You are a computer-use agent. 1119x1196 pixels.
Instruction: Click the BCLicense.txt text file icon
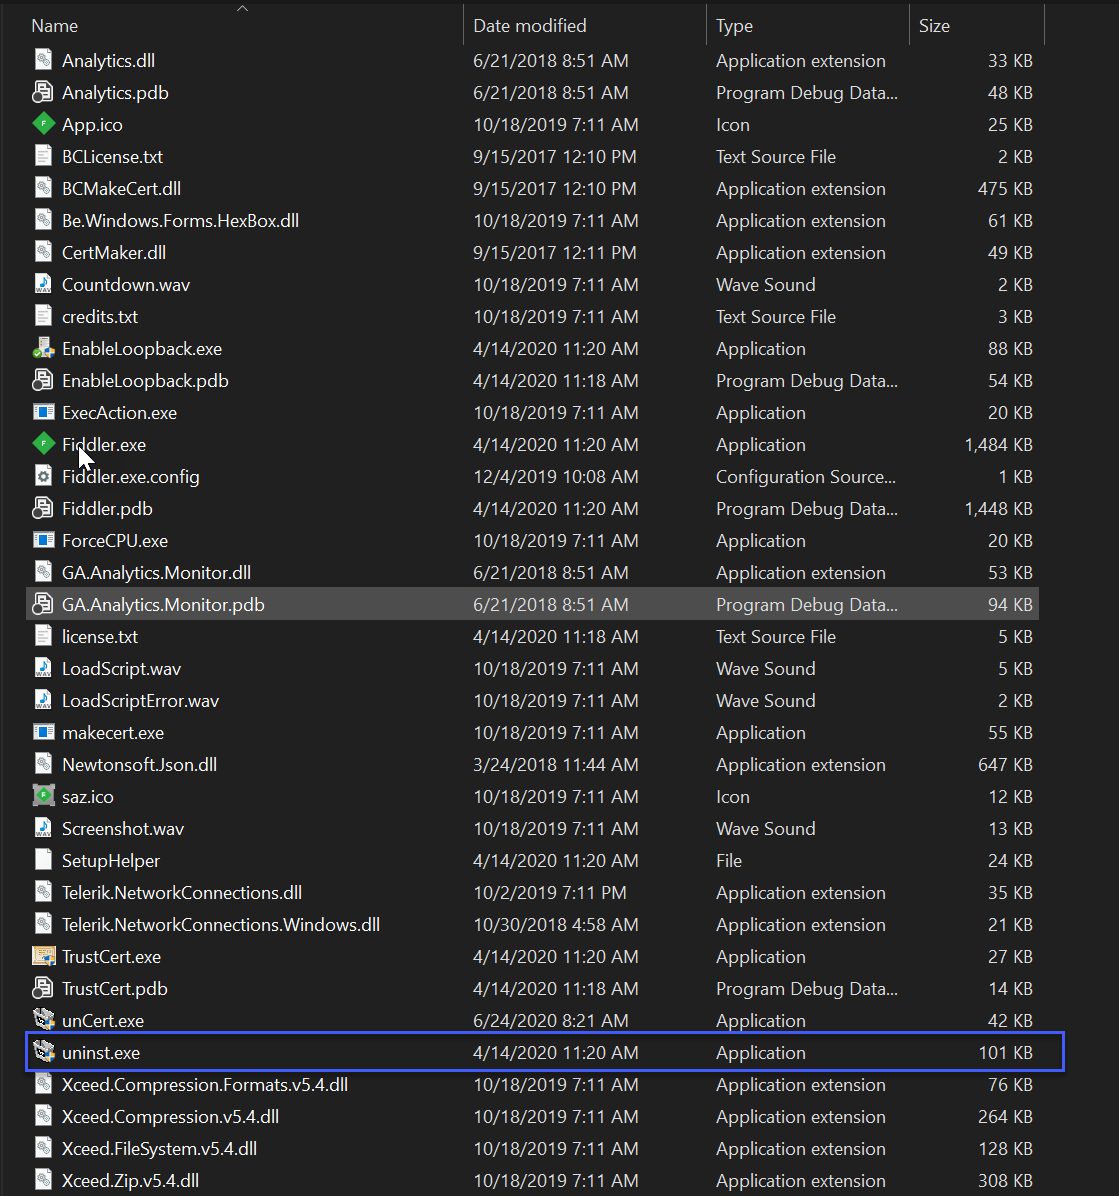coord(43,156)
